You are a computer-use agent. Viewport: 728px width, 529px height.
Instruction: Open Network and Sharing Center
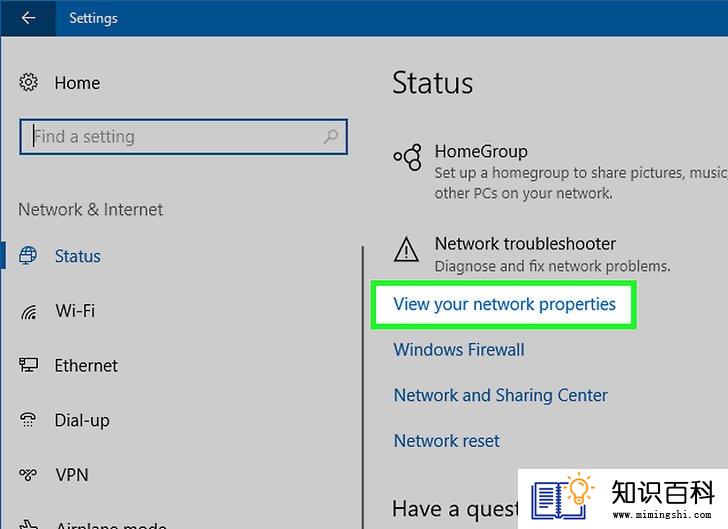pyautogui.click(x=500, y=395)
